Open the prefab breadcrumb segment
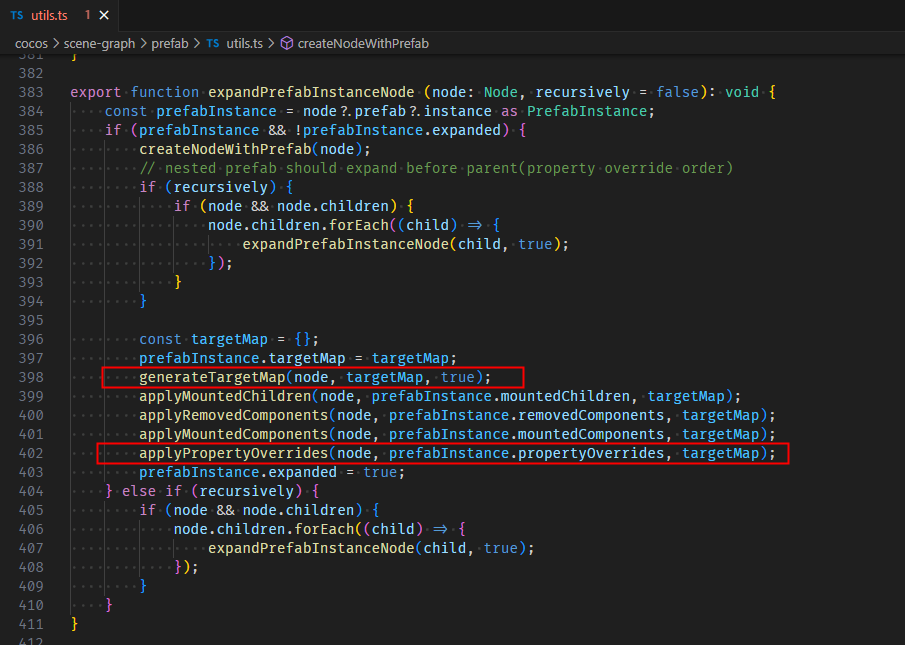This screenshot has height=645, width=905. [x=170, y=44]
